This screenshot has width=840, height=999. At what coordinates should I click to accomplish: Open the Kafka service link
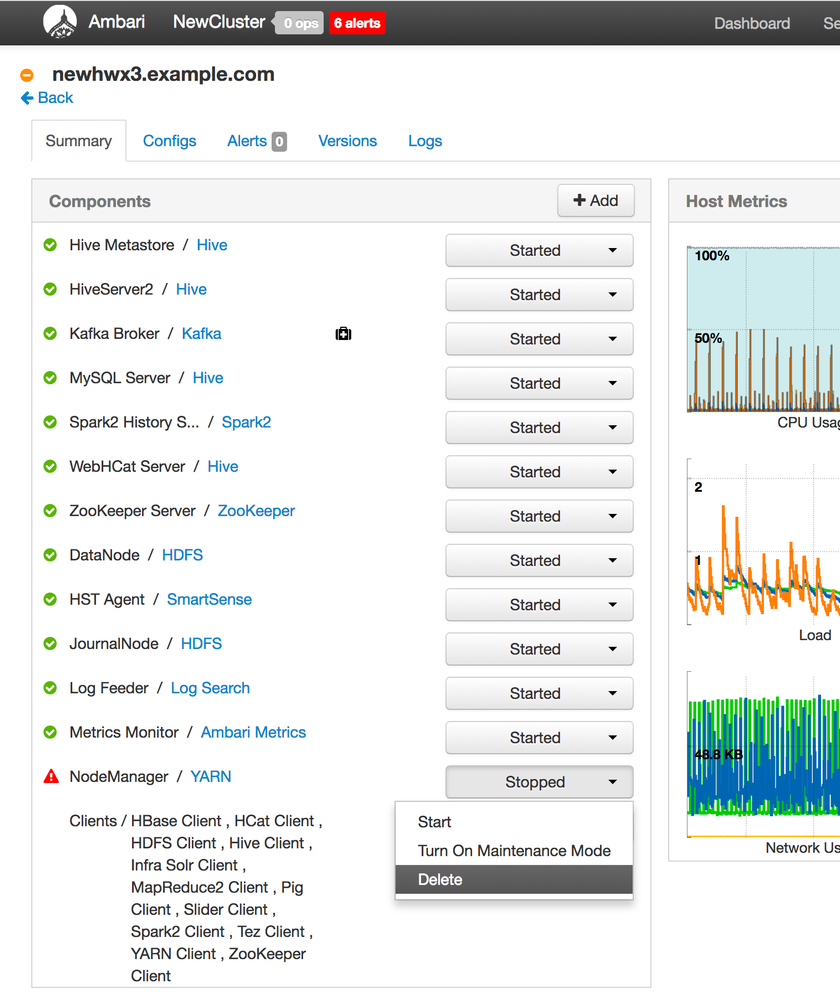click(x=201, y=333)
